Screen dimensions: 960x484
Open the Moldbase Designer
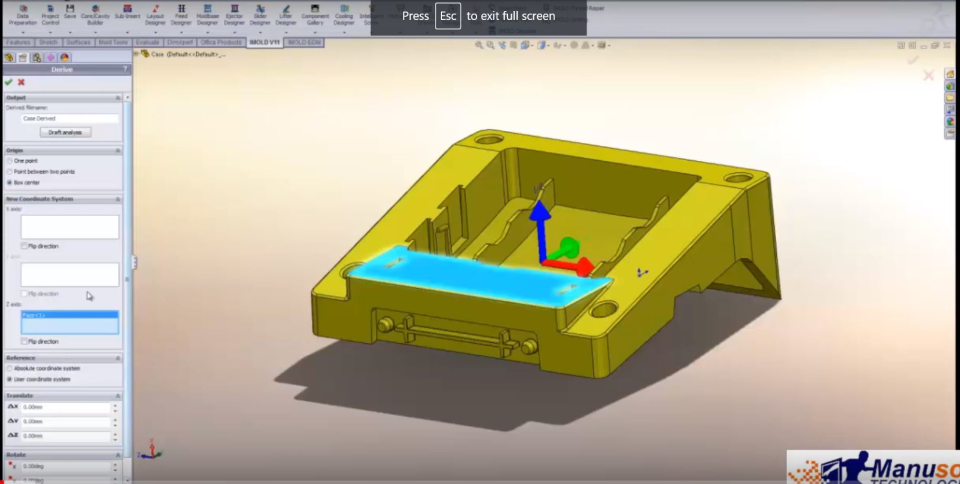[208, 15]
